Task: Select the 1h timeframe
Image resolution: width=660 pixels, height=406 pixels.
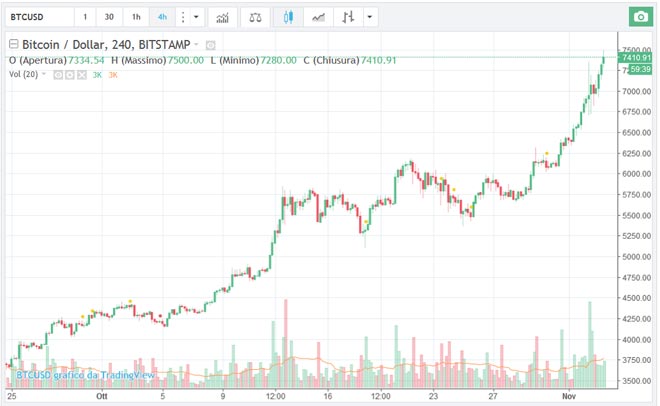Action: click(136, 17)
